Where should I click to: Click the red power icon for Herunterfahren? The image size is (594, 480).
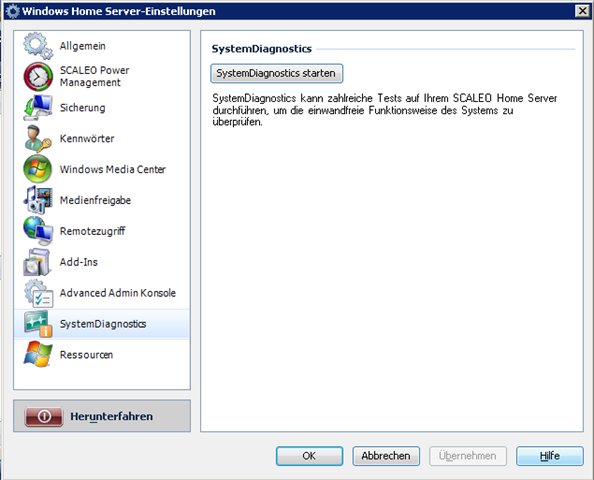click(44, 416)
